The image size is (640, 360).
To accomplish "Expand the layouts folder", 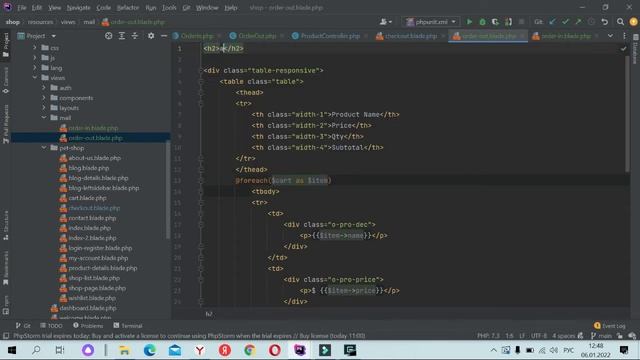I will tap(44, 108).
